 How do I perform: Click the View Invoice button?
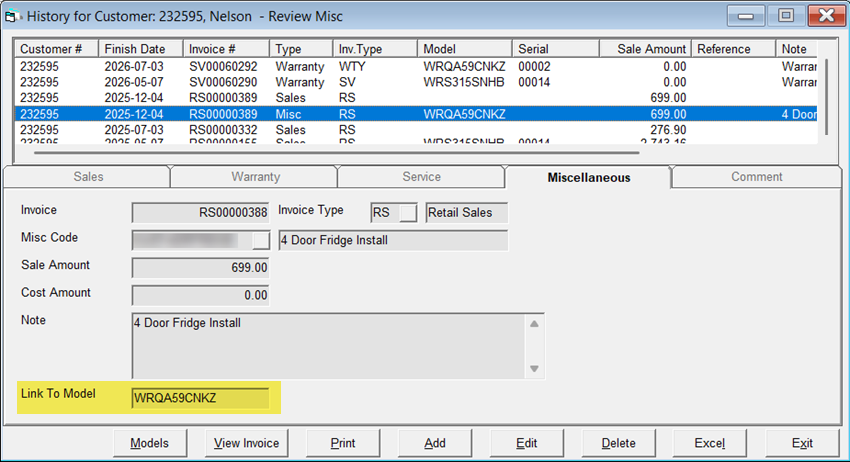click(246, 443)
